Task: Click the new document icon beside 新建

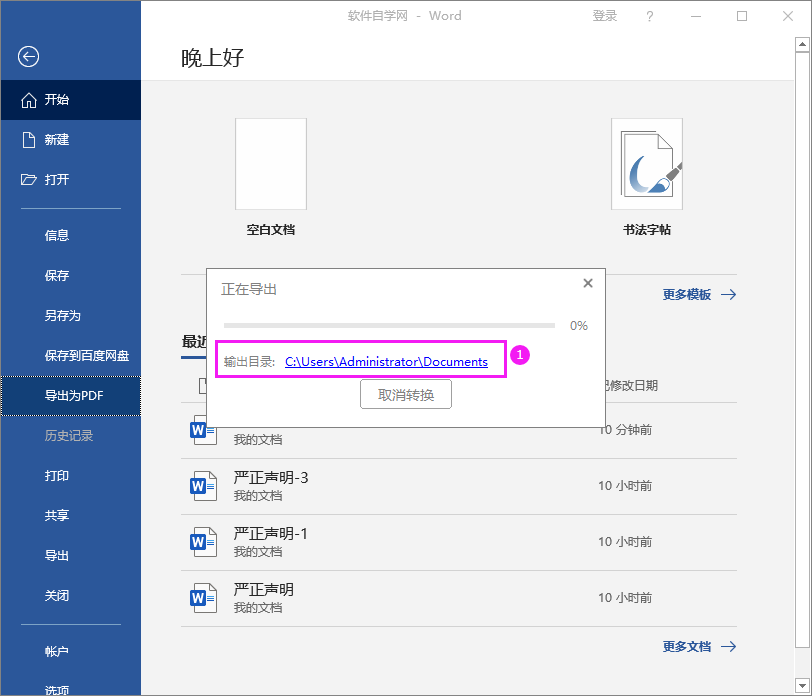Action: click(28, 139)
